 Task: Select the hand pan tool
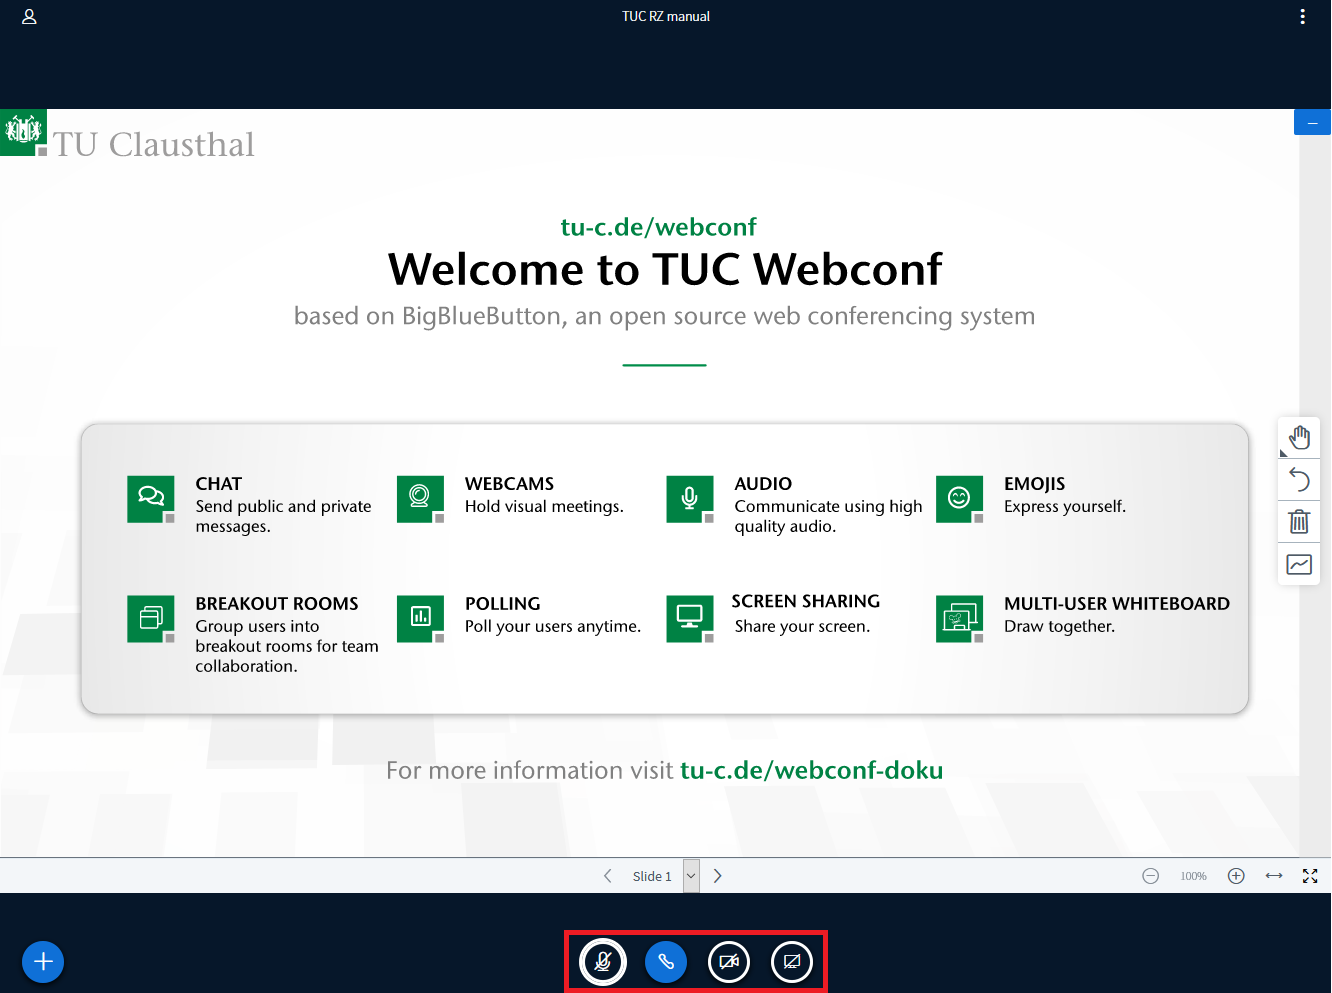(x=1299, y=438)
